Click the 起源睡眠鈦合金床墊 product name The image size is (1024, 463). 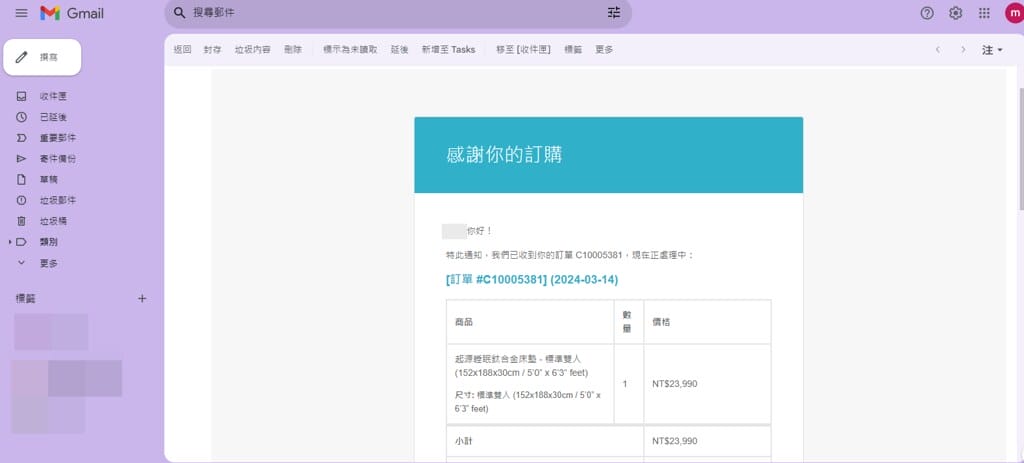(521, 366)
